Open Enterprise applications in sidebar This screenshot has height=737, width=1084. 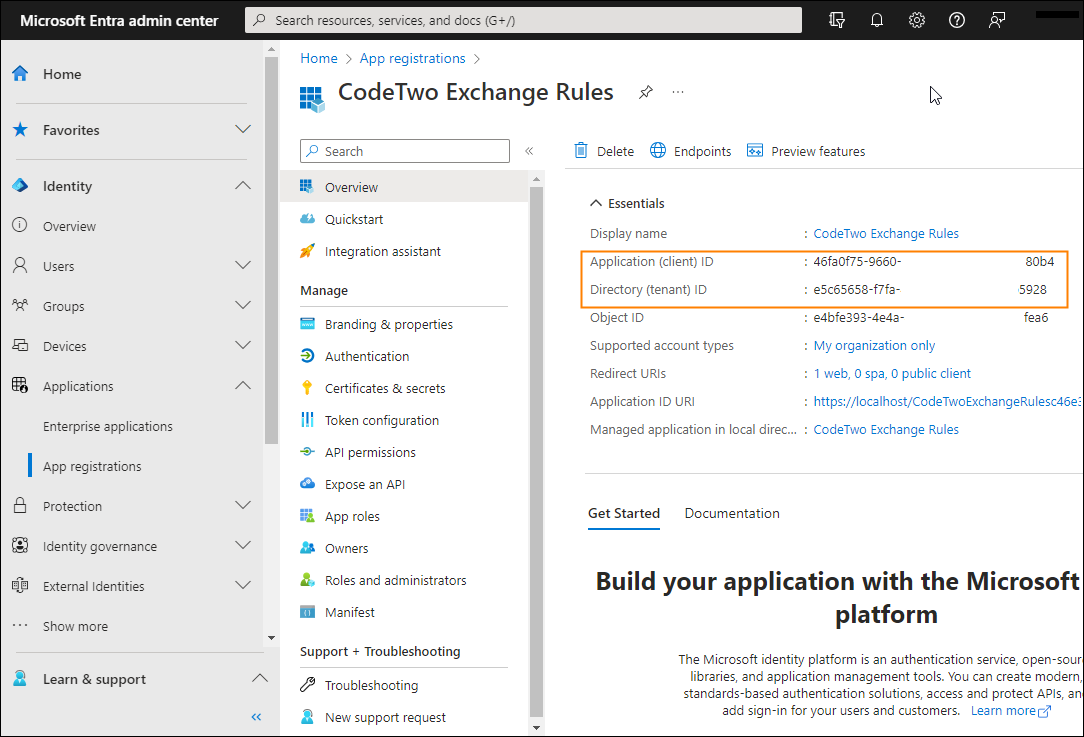point(108,426)
